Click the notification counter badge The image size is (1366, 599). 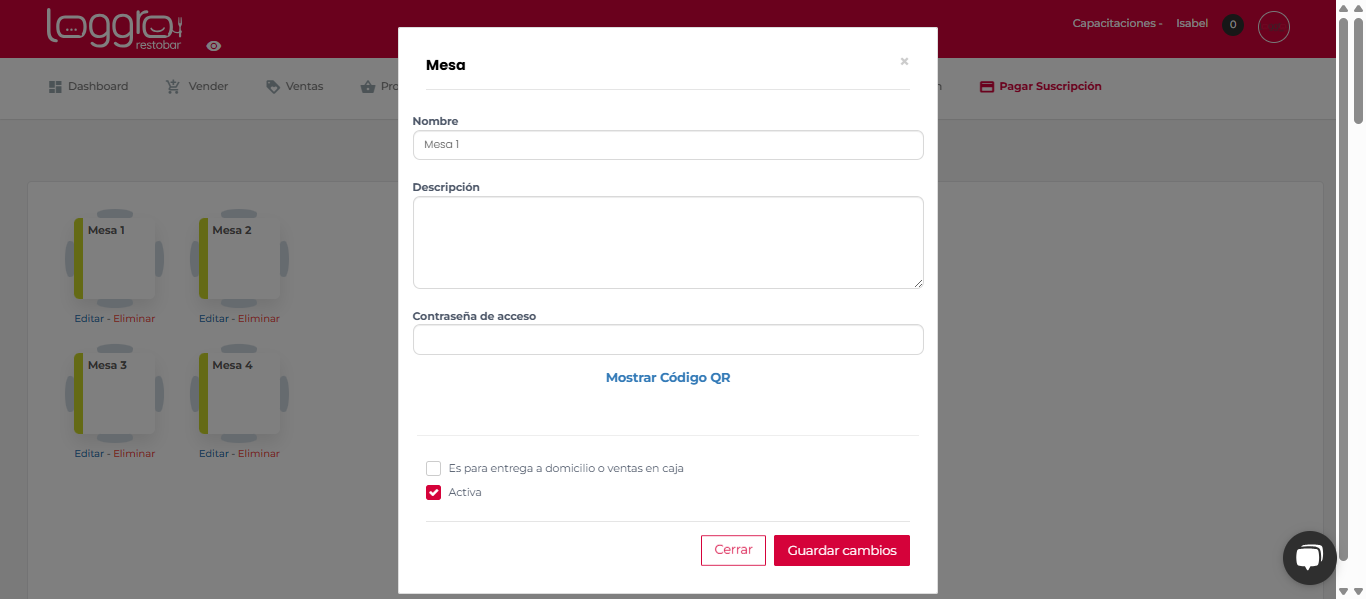tap(1233, 25)
